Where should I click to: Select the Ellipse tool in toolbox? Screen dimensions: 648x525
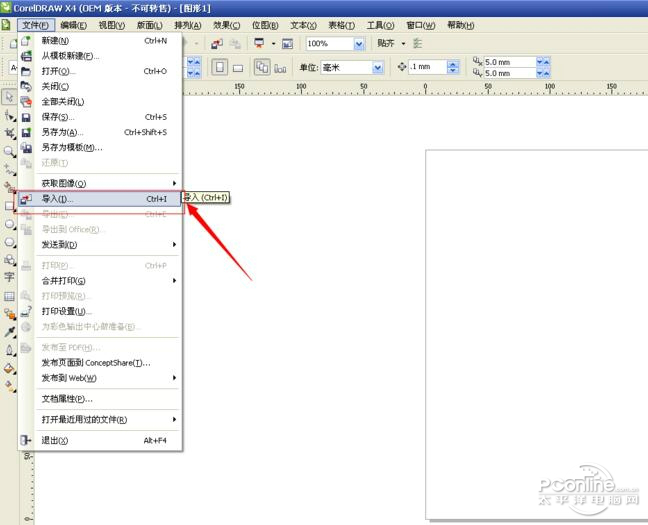click(9, 224)
